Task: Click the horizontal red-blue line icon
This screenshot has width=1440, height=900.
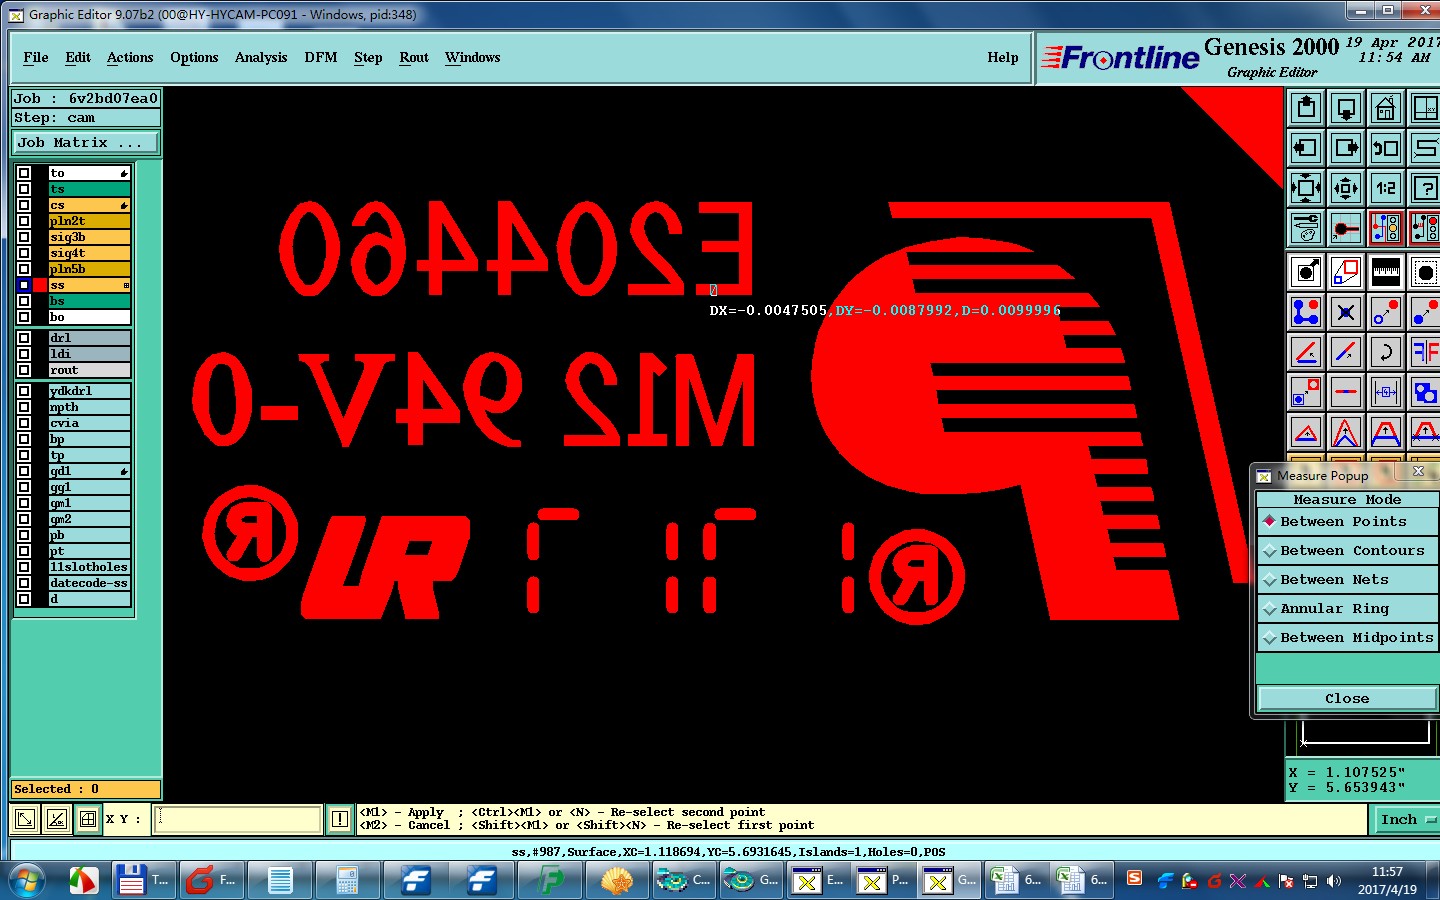Action: (x=1346, y=392)
